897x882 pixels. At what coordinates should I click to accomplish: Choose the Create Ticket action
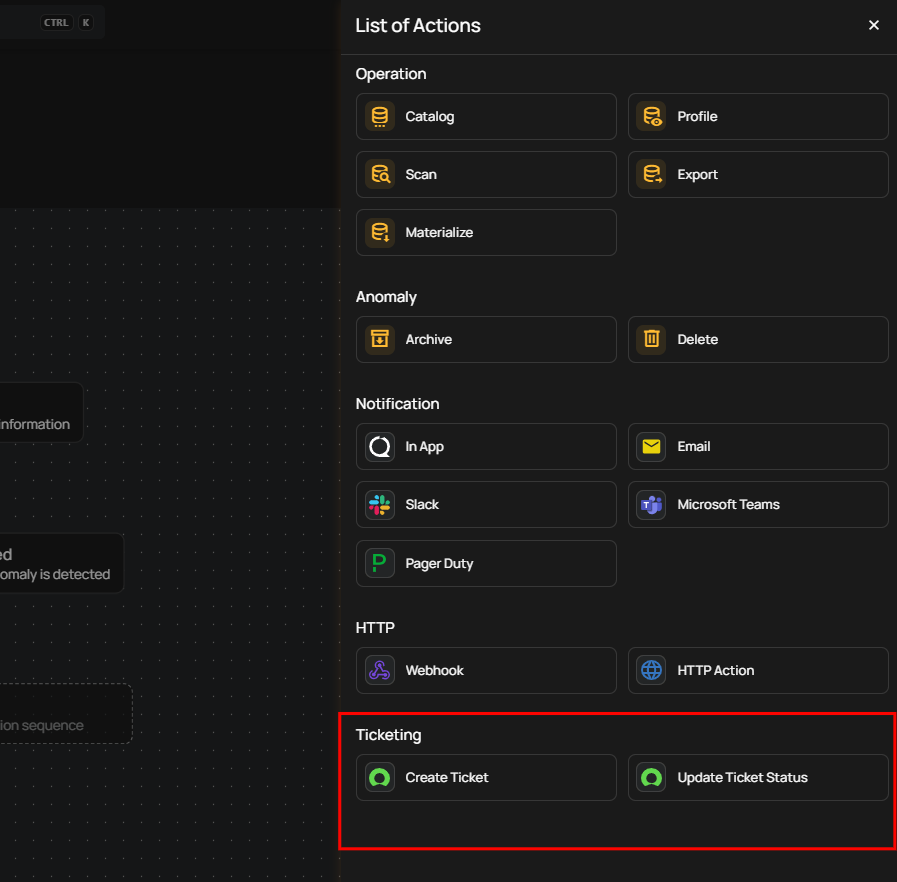click(x=486, y=778)
